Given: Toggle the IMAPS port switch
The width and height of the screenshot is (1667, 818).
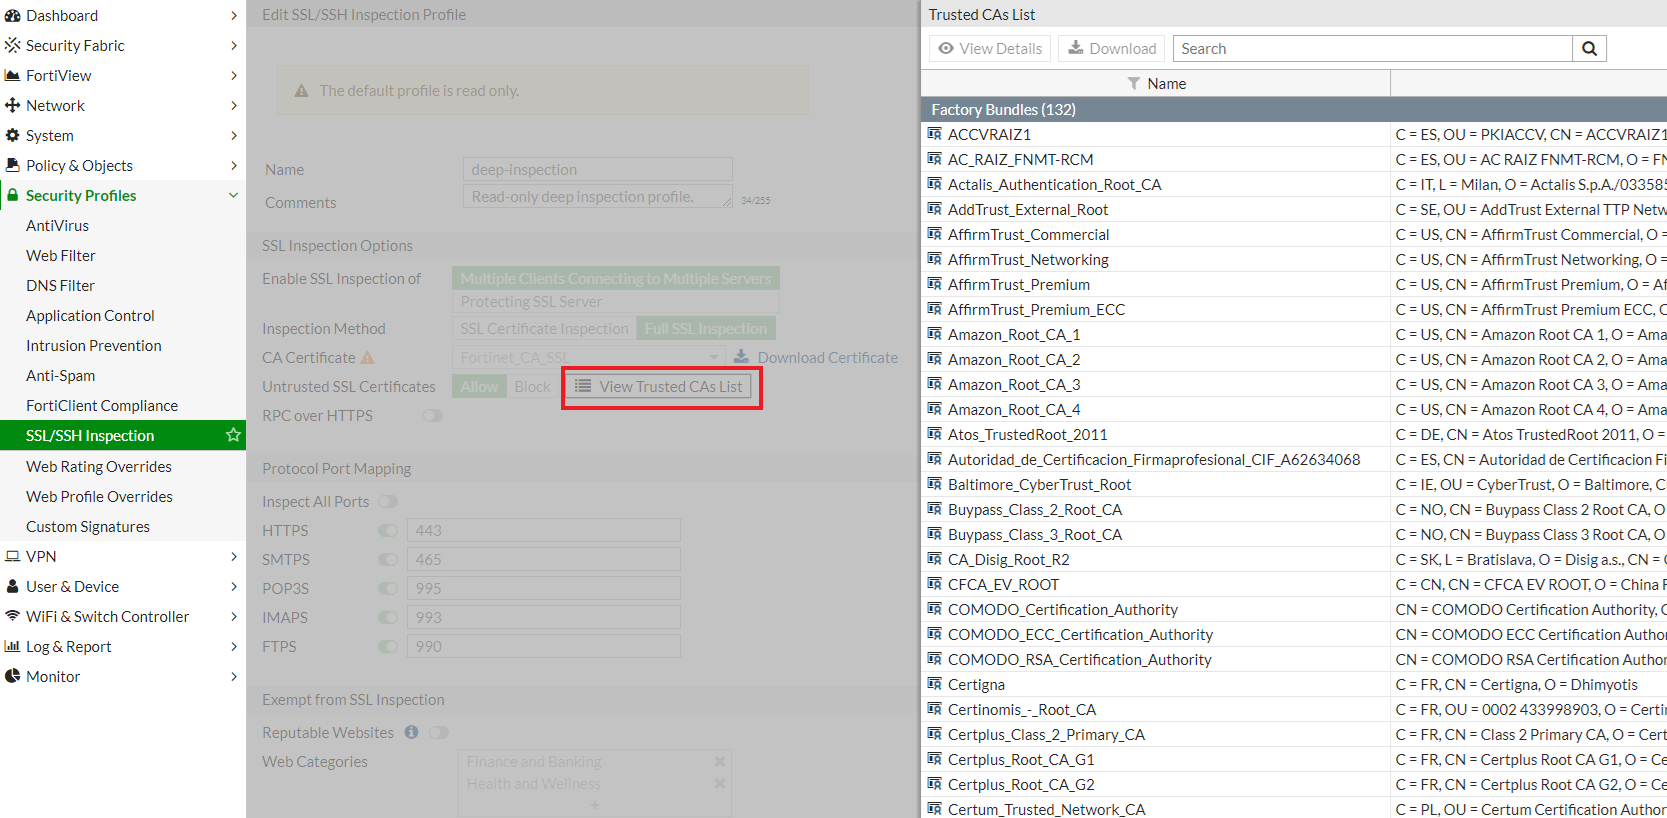Looking at the screenshot, I should (x=388, y=618).
